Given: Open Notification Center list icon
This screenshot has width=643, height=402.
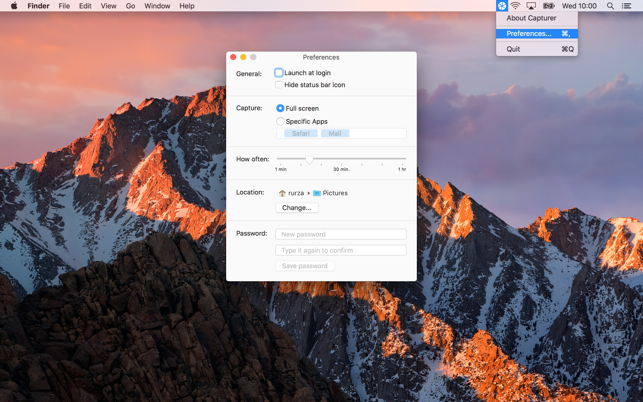Looking at the screenshot, I should point(627,6).
